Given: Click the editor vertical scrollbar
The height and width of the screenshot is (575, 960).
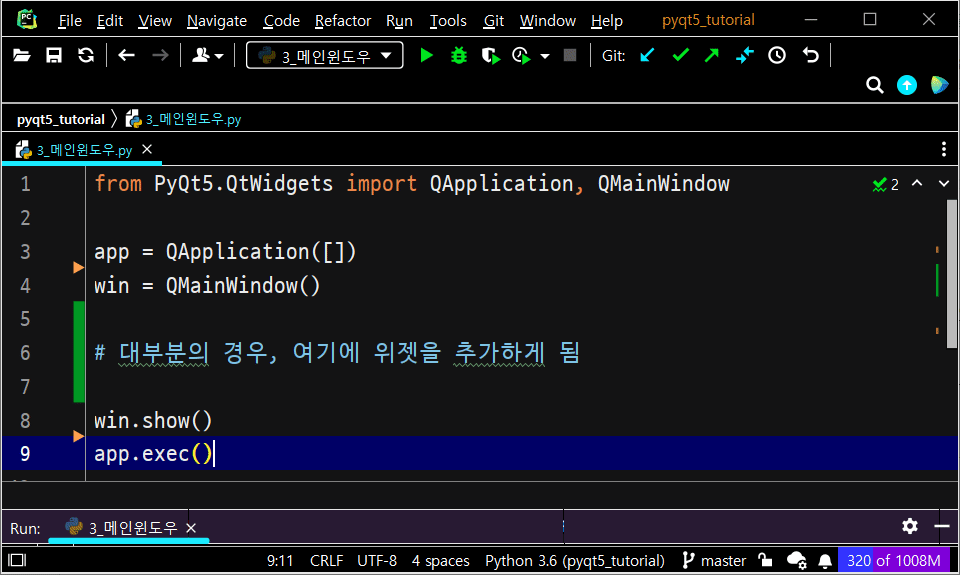Looking at the screenshot, I should point(951,274).
